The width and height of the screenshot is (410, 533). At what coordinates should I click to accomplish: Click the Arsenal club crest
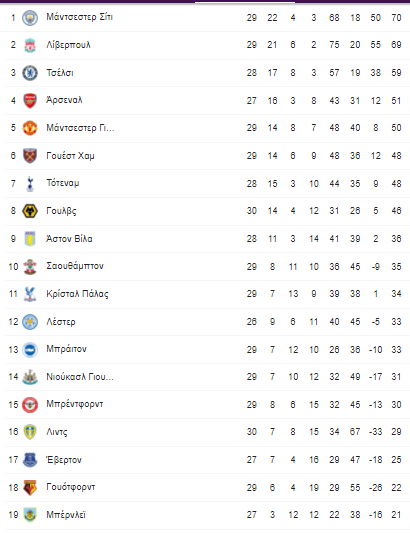coord(30,101)
